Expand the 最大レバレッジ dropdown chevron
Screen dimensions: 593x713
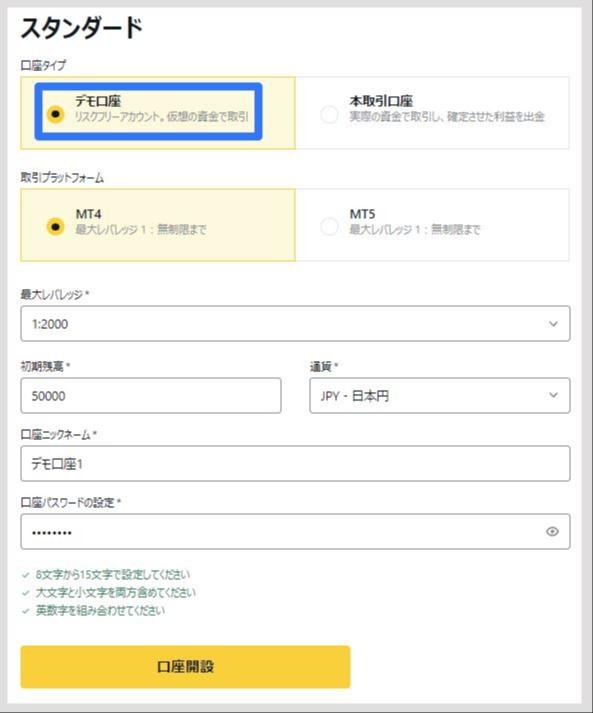tap(553, 324)
